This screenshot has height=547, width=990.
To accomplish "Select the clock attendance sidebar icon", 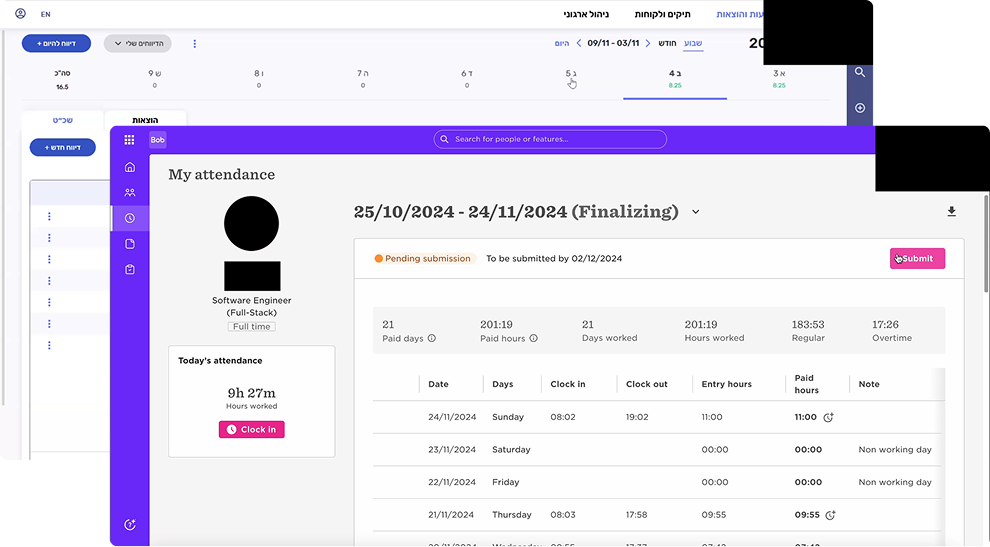I will (129, 218).
